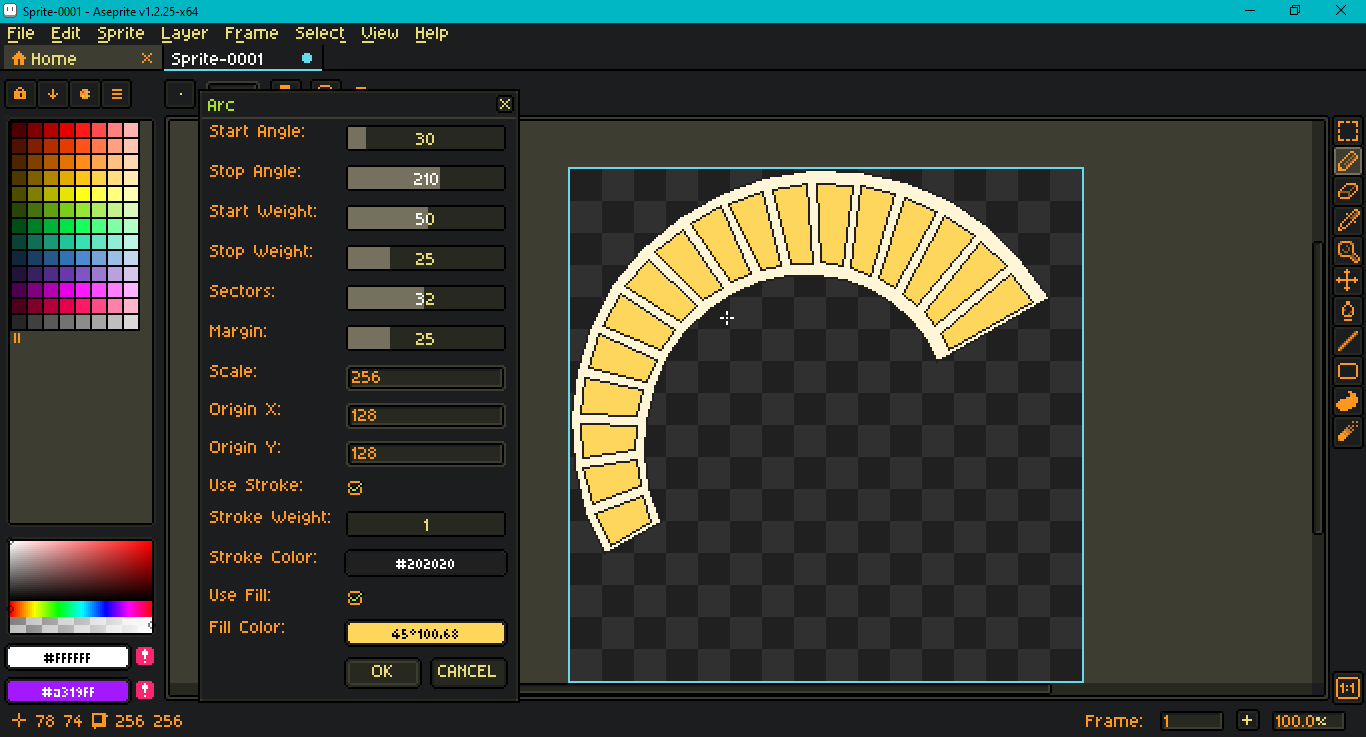Adjust the Sectors slider
Viewport: 1366px width, 737px height.
(425, 298)
